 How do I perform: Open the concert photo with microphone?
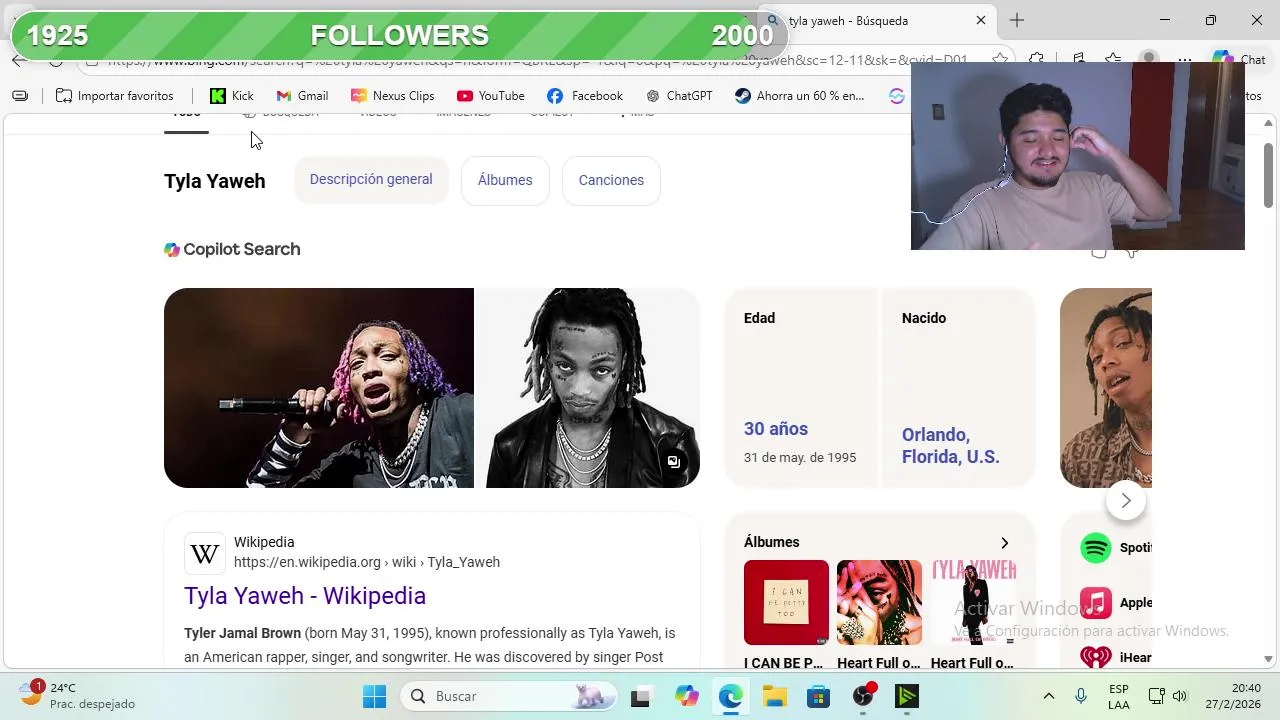[x=319, y=388]
